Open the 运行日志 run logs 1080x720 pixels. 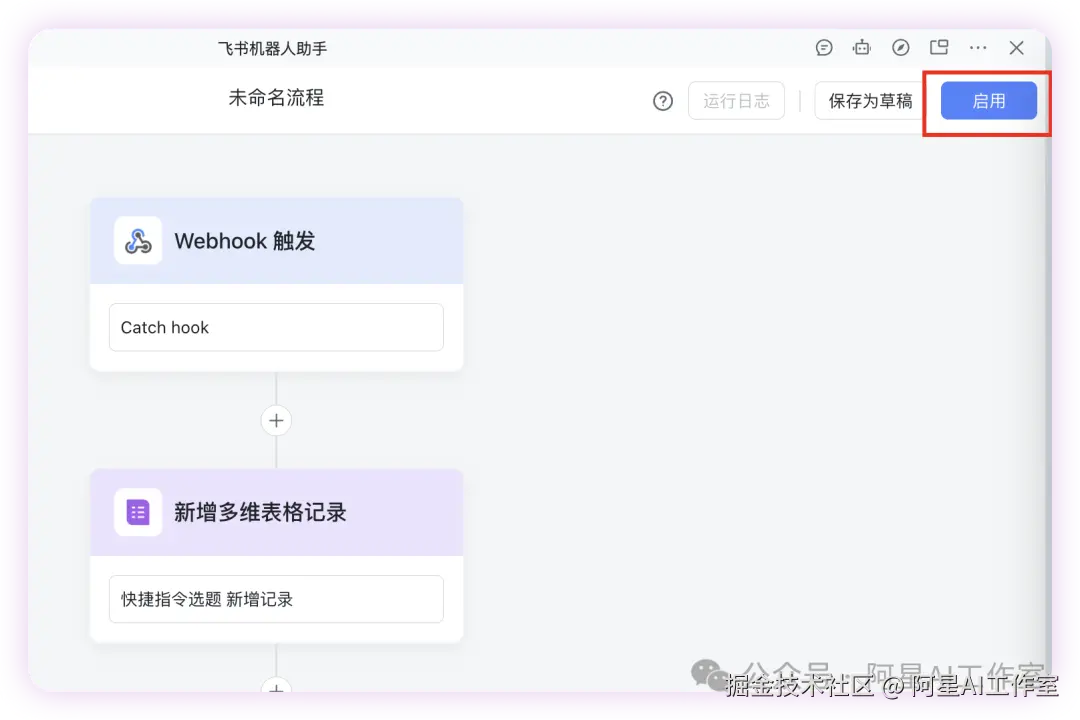[x=736, y=100]
